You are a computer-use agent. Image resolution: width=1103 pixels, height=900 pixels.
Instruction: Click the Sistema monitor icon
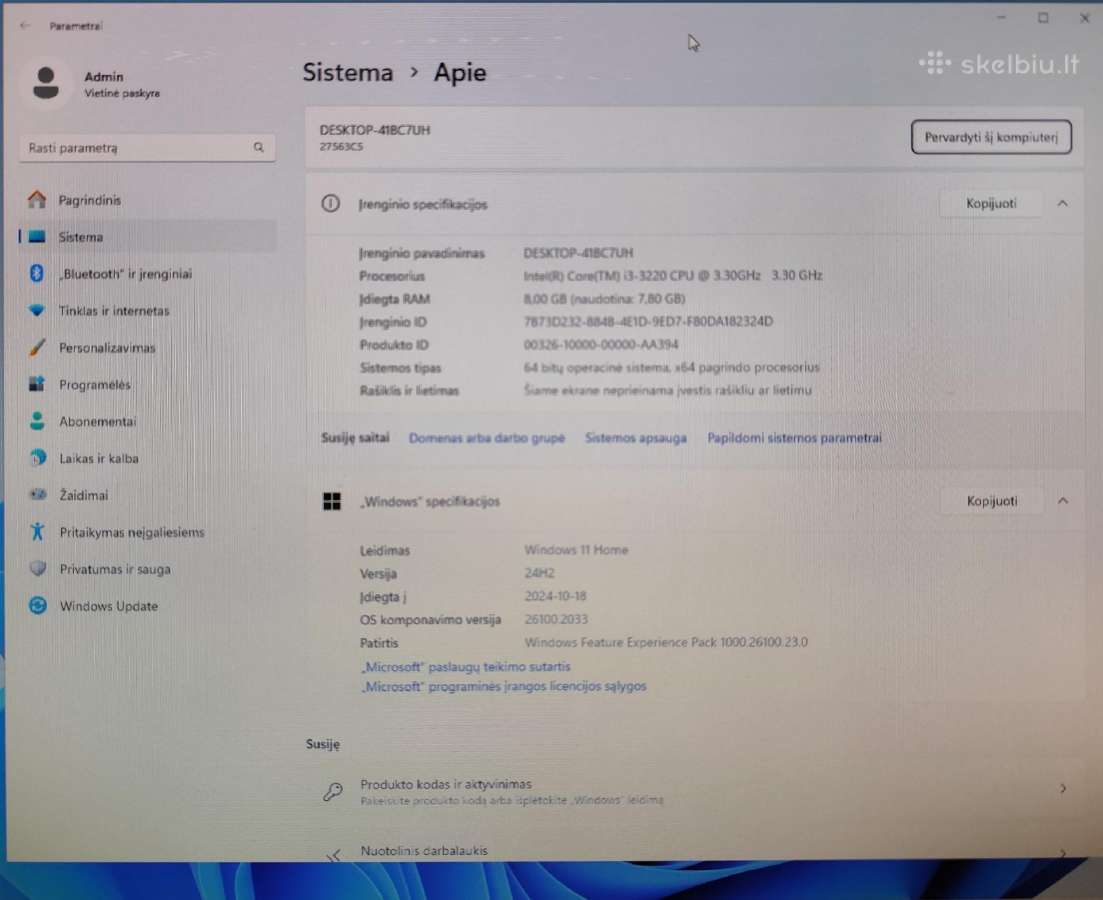tap(37, 237)
